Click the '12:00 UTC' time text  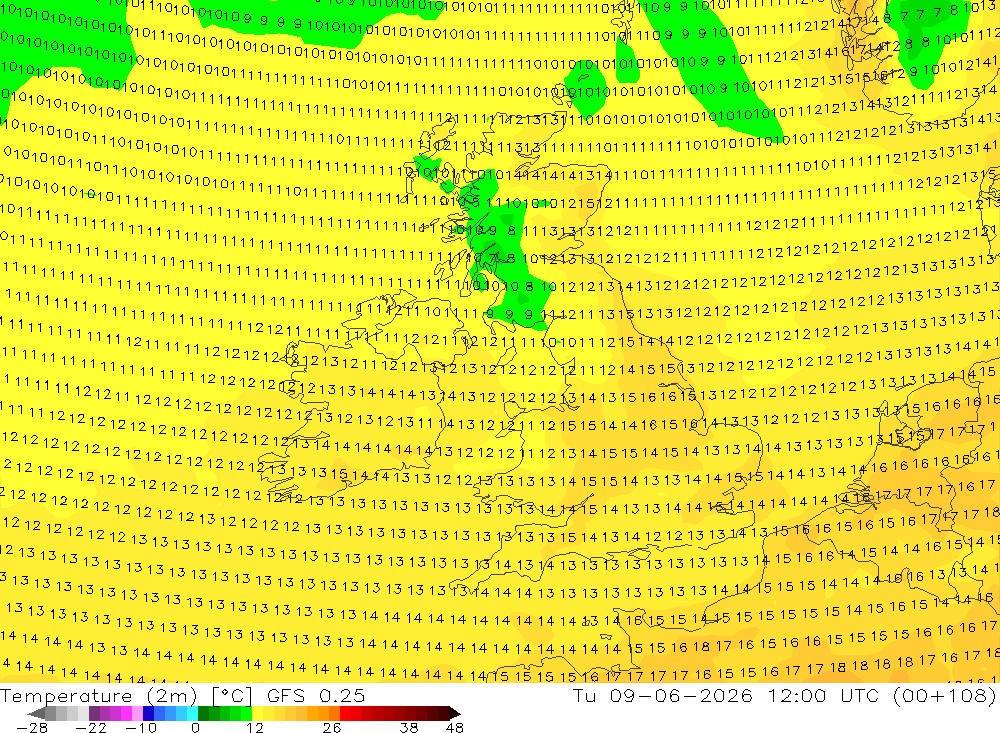tap(823, 695)
